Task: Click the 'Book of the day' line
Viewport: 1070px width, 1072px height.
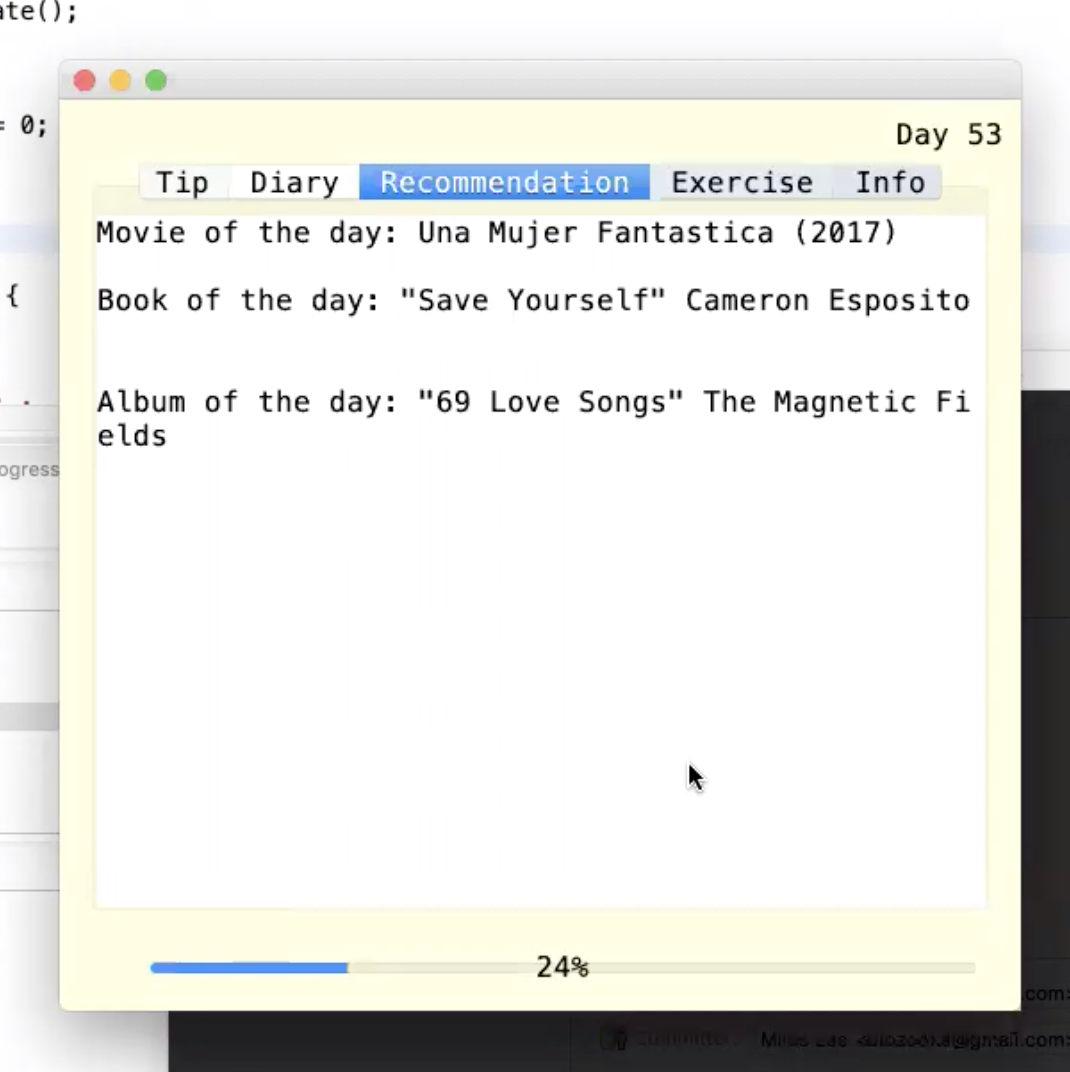Action: coord(533,301)
